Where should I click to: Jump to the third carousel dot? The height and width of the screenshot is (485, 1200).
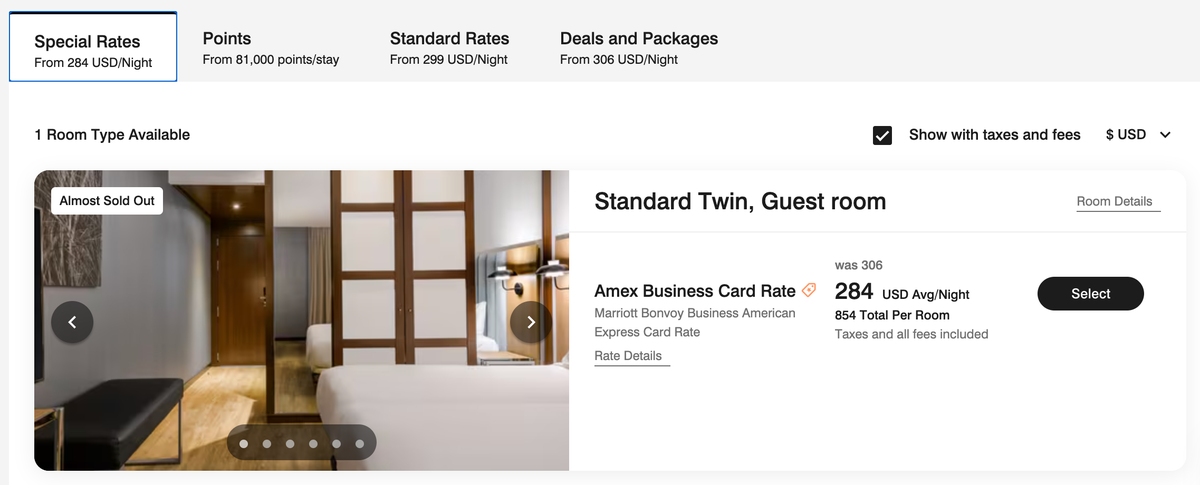pyautogui.click(x=290, y=443)
